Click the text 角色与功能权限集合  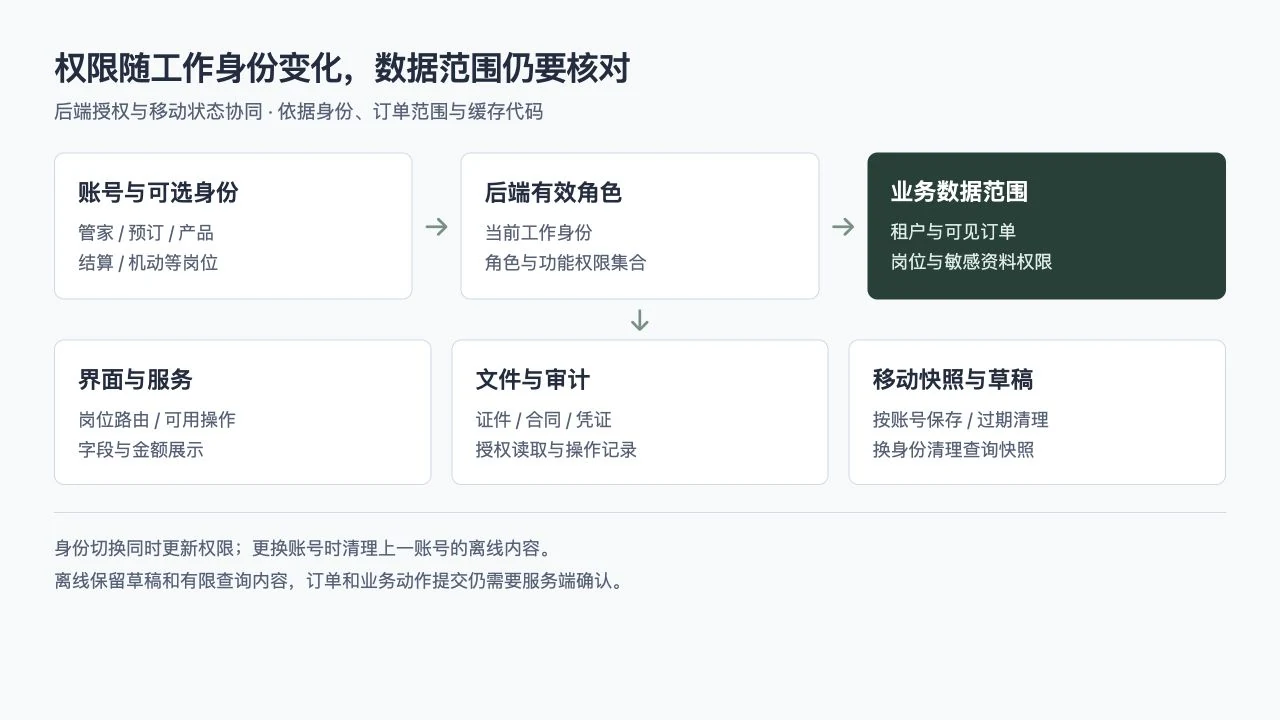pyautogui.click(x=565, y=263)
